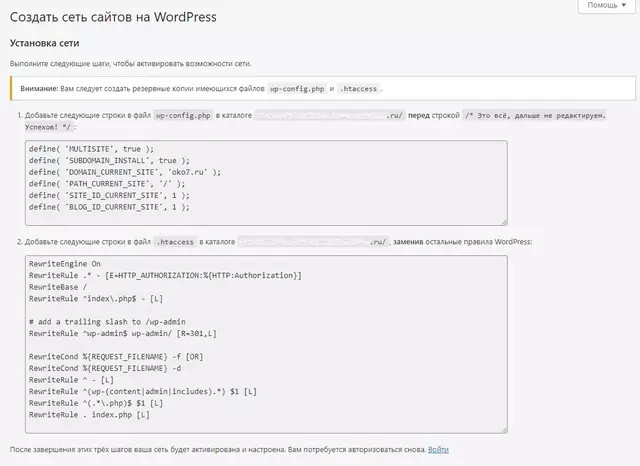Click the RewriteBase / line
This screenshot has height=466, width=640.
click(58, 287)
